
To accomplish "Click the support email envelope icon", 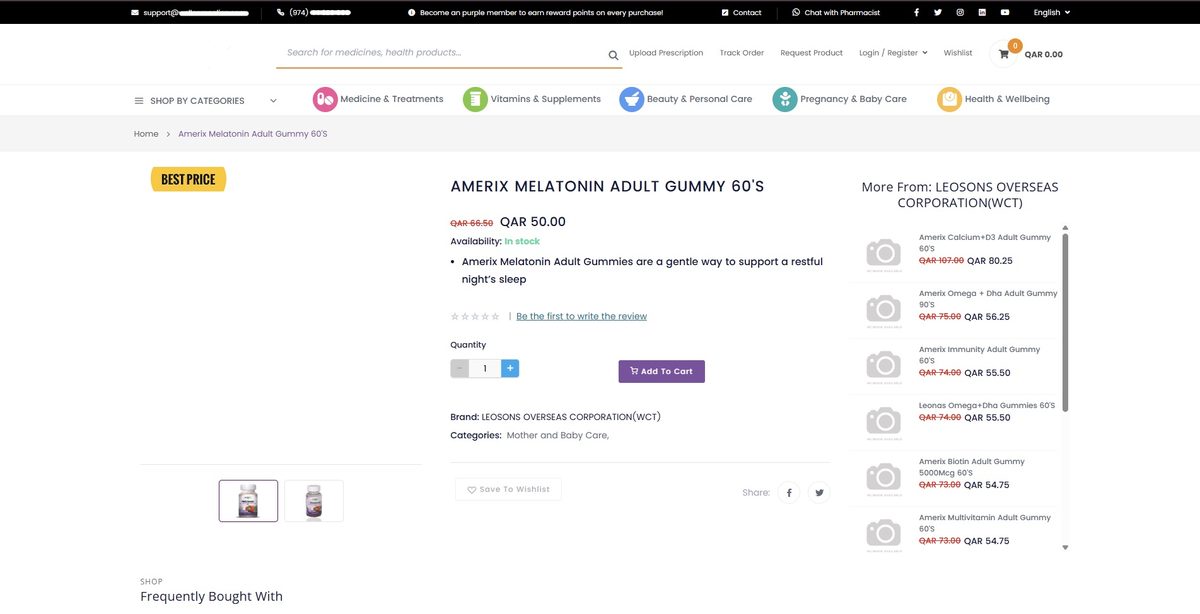I will [135, 12].
